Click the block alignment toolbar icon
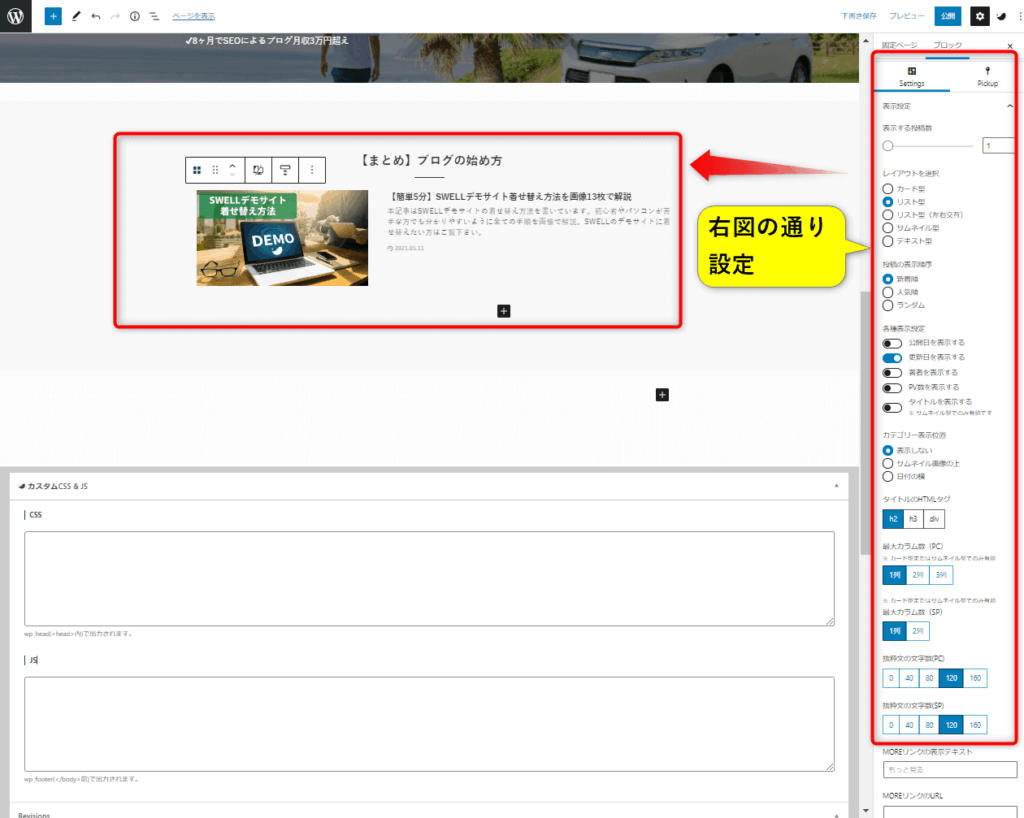 (285, 170)
